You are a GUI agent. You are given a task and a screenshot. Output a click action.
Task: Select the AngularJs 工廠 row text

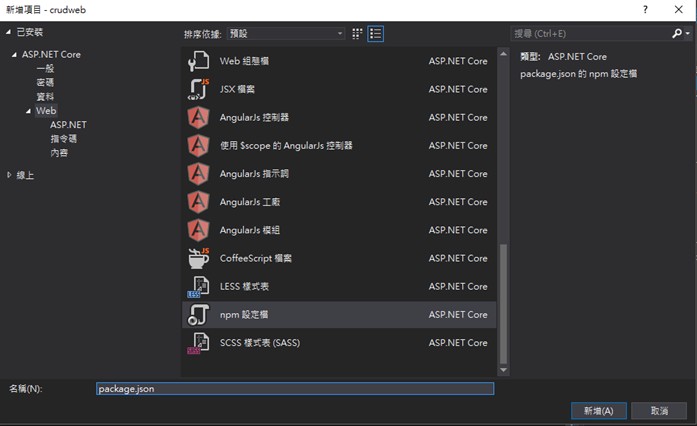tap(250, 202)
